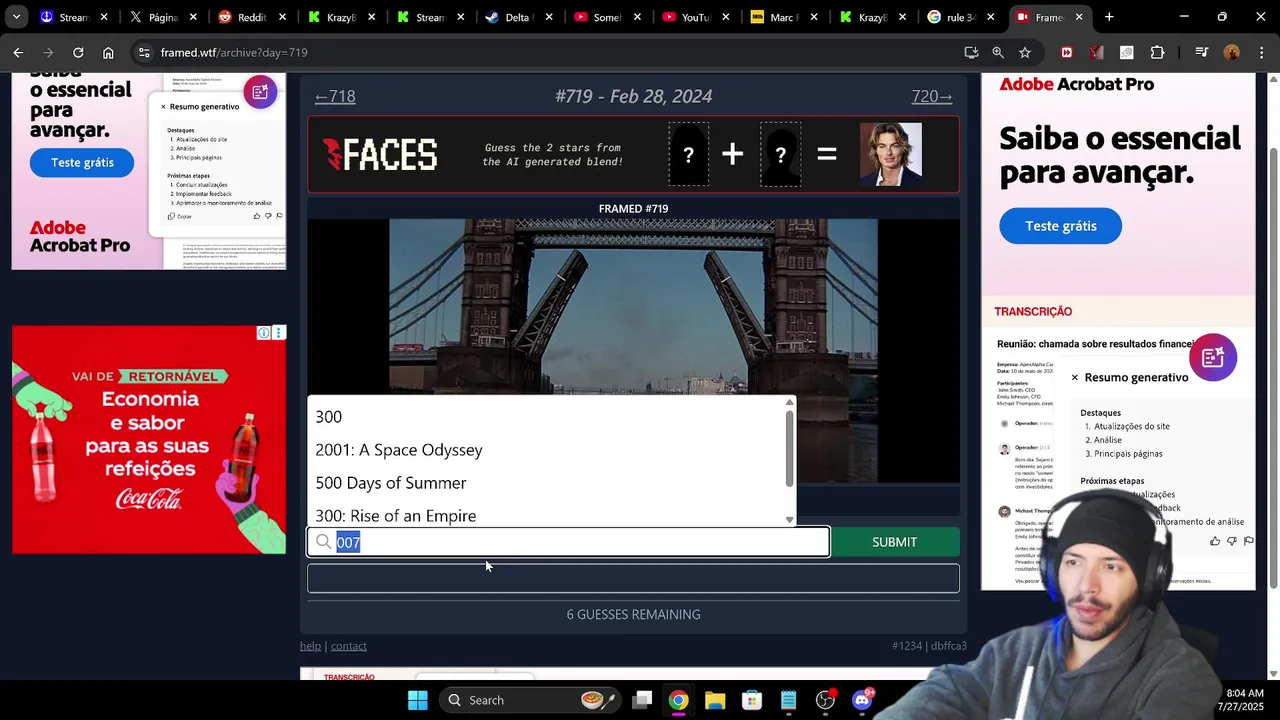Select '2001: A Space Odyssey' suggestion
This screenshot has height=720, width=1280.
pos(551,450)
